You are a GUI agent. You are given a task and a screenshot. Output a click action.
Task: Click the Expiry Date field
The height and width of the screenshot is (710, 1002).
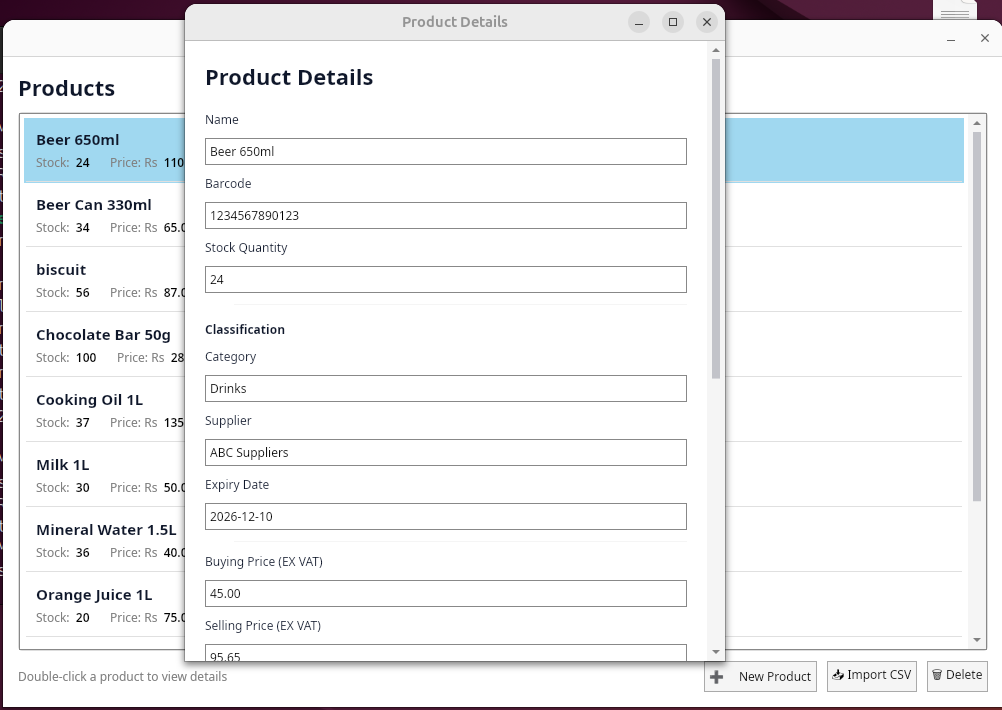(445, 517)
